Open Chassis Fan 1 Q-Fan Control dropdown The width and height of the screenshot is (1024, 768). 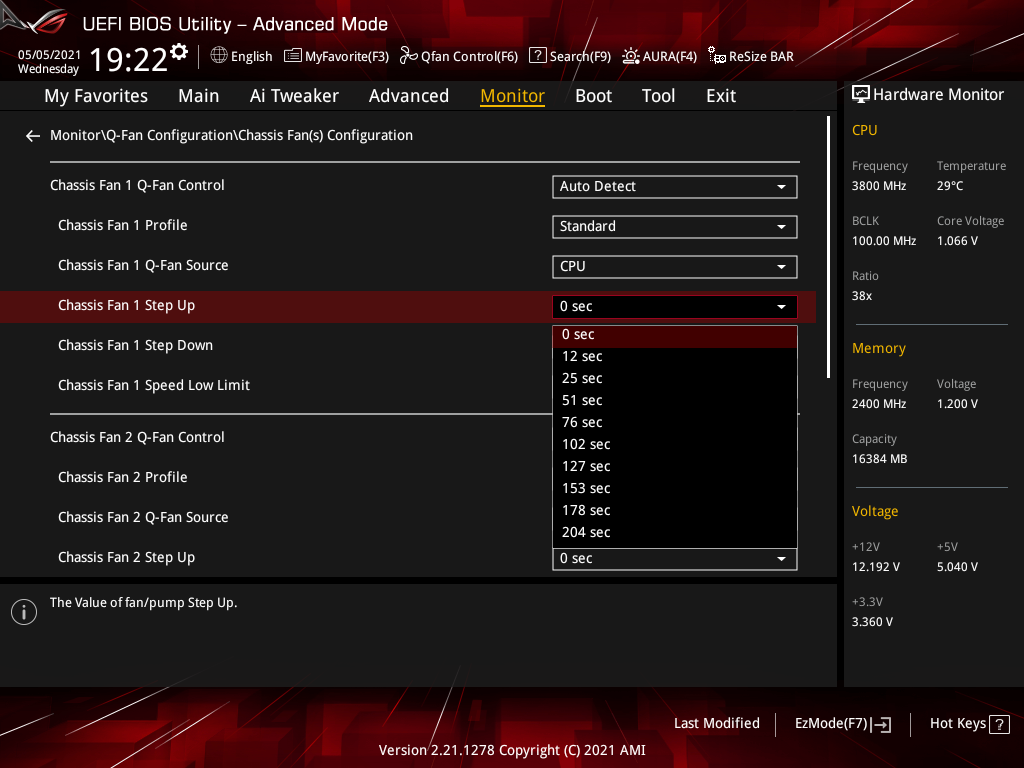(675, 187)
